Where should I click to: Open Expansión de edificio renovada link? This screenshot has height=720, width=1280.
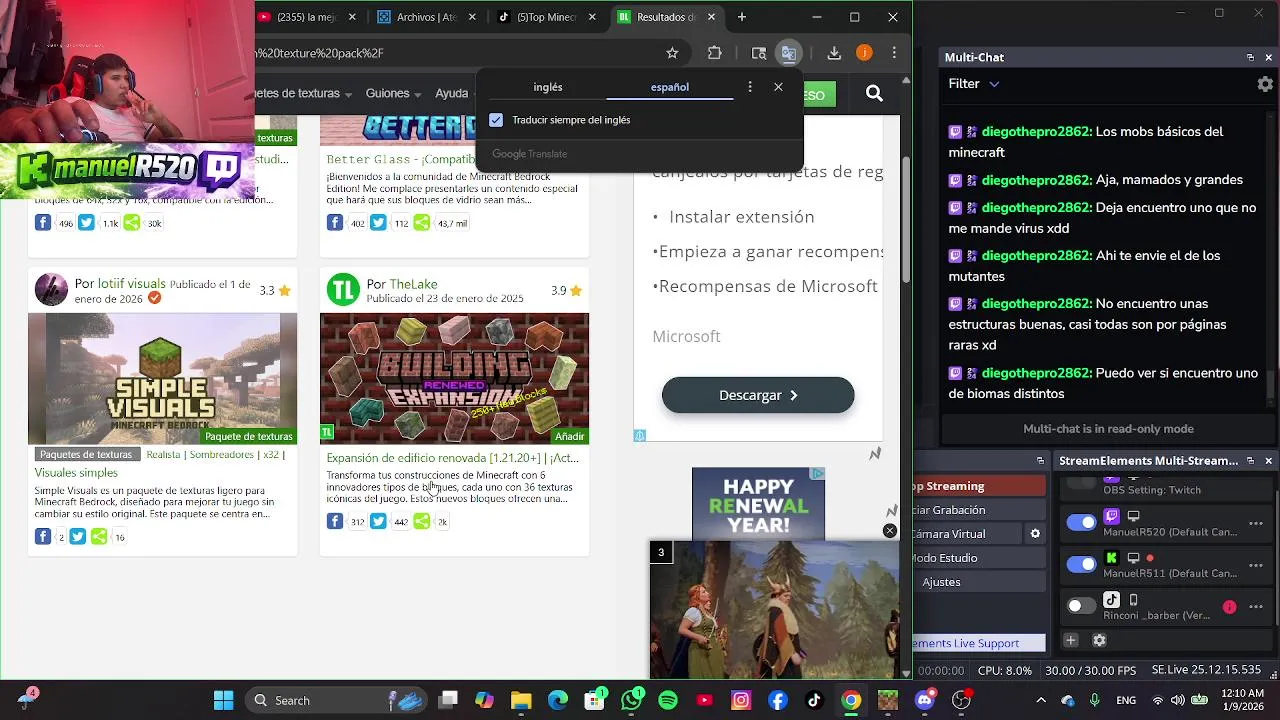pyautogui.click(x=452, y=458)
